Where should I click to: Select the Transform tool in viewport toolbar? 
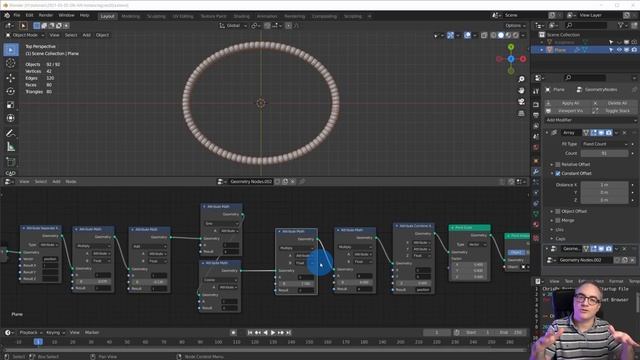point(11,118)
